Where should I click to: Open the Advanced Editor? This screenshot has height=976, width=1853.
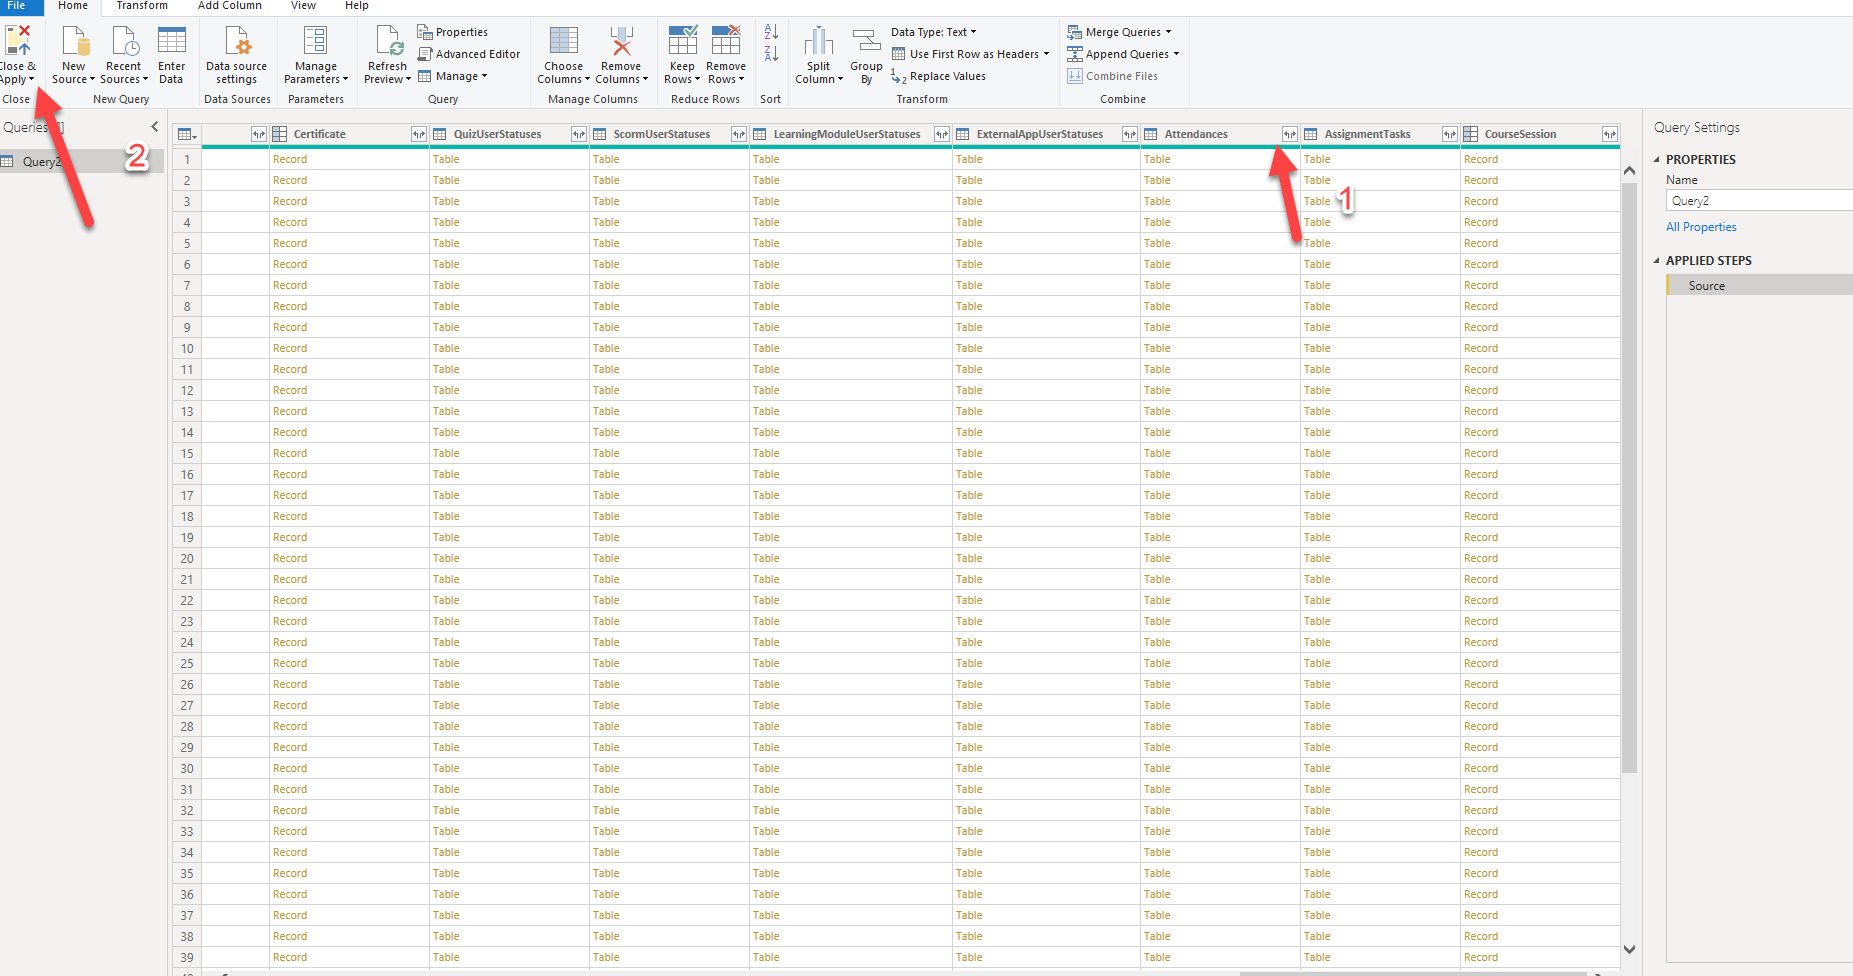pos(468,54)
